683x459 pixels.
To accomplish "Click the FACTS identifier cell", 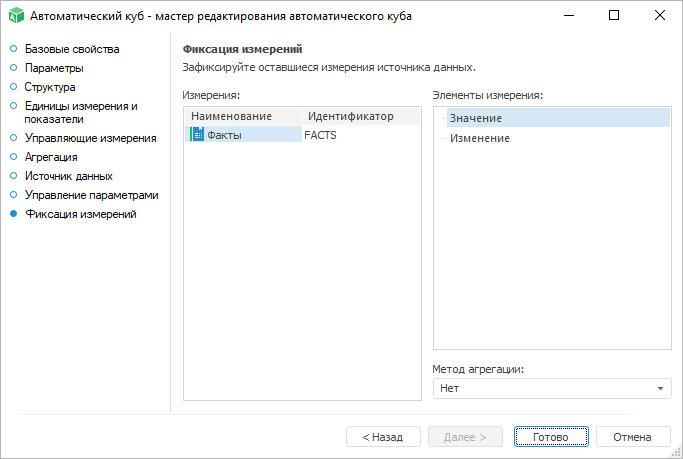I will point(320,135).
